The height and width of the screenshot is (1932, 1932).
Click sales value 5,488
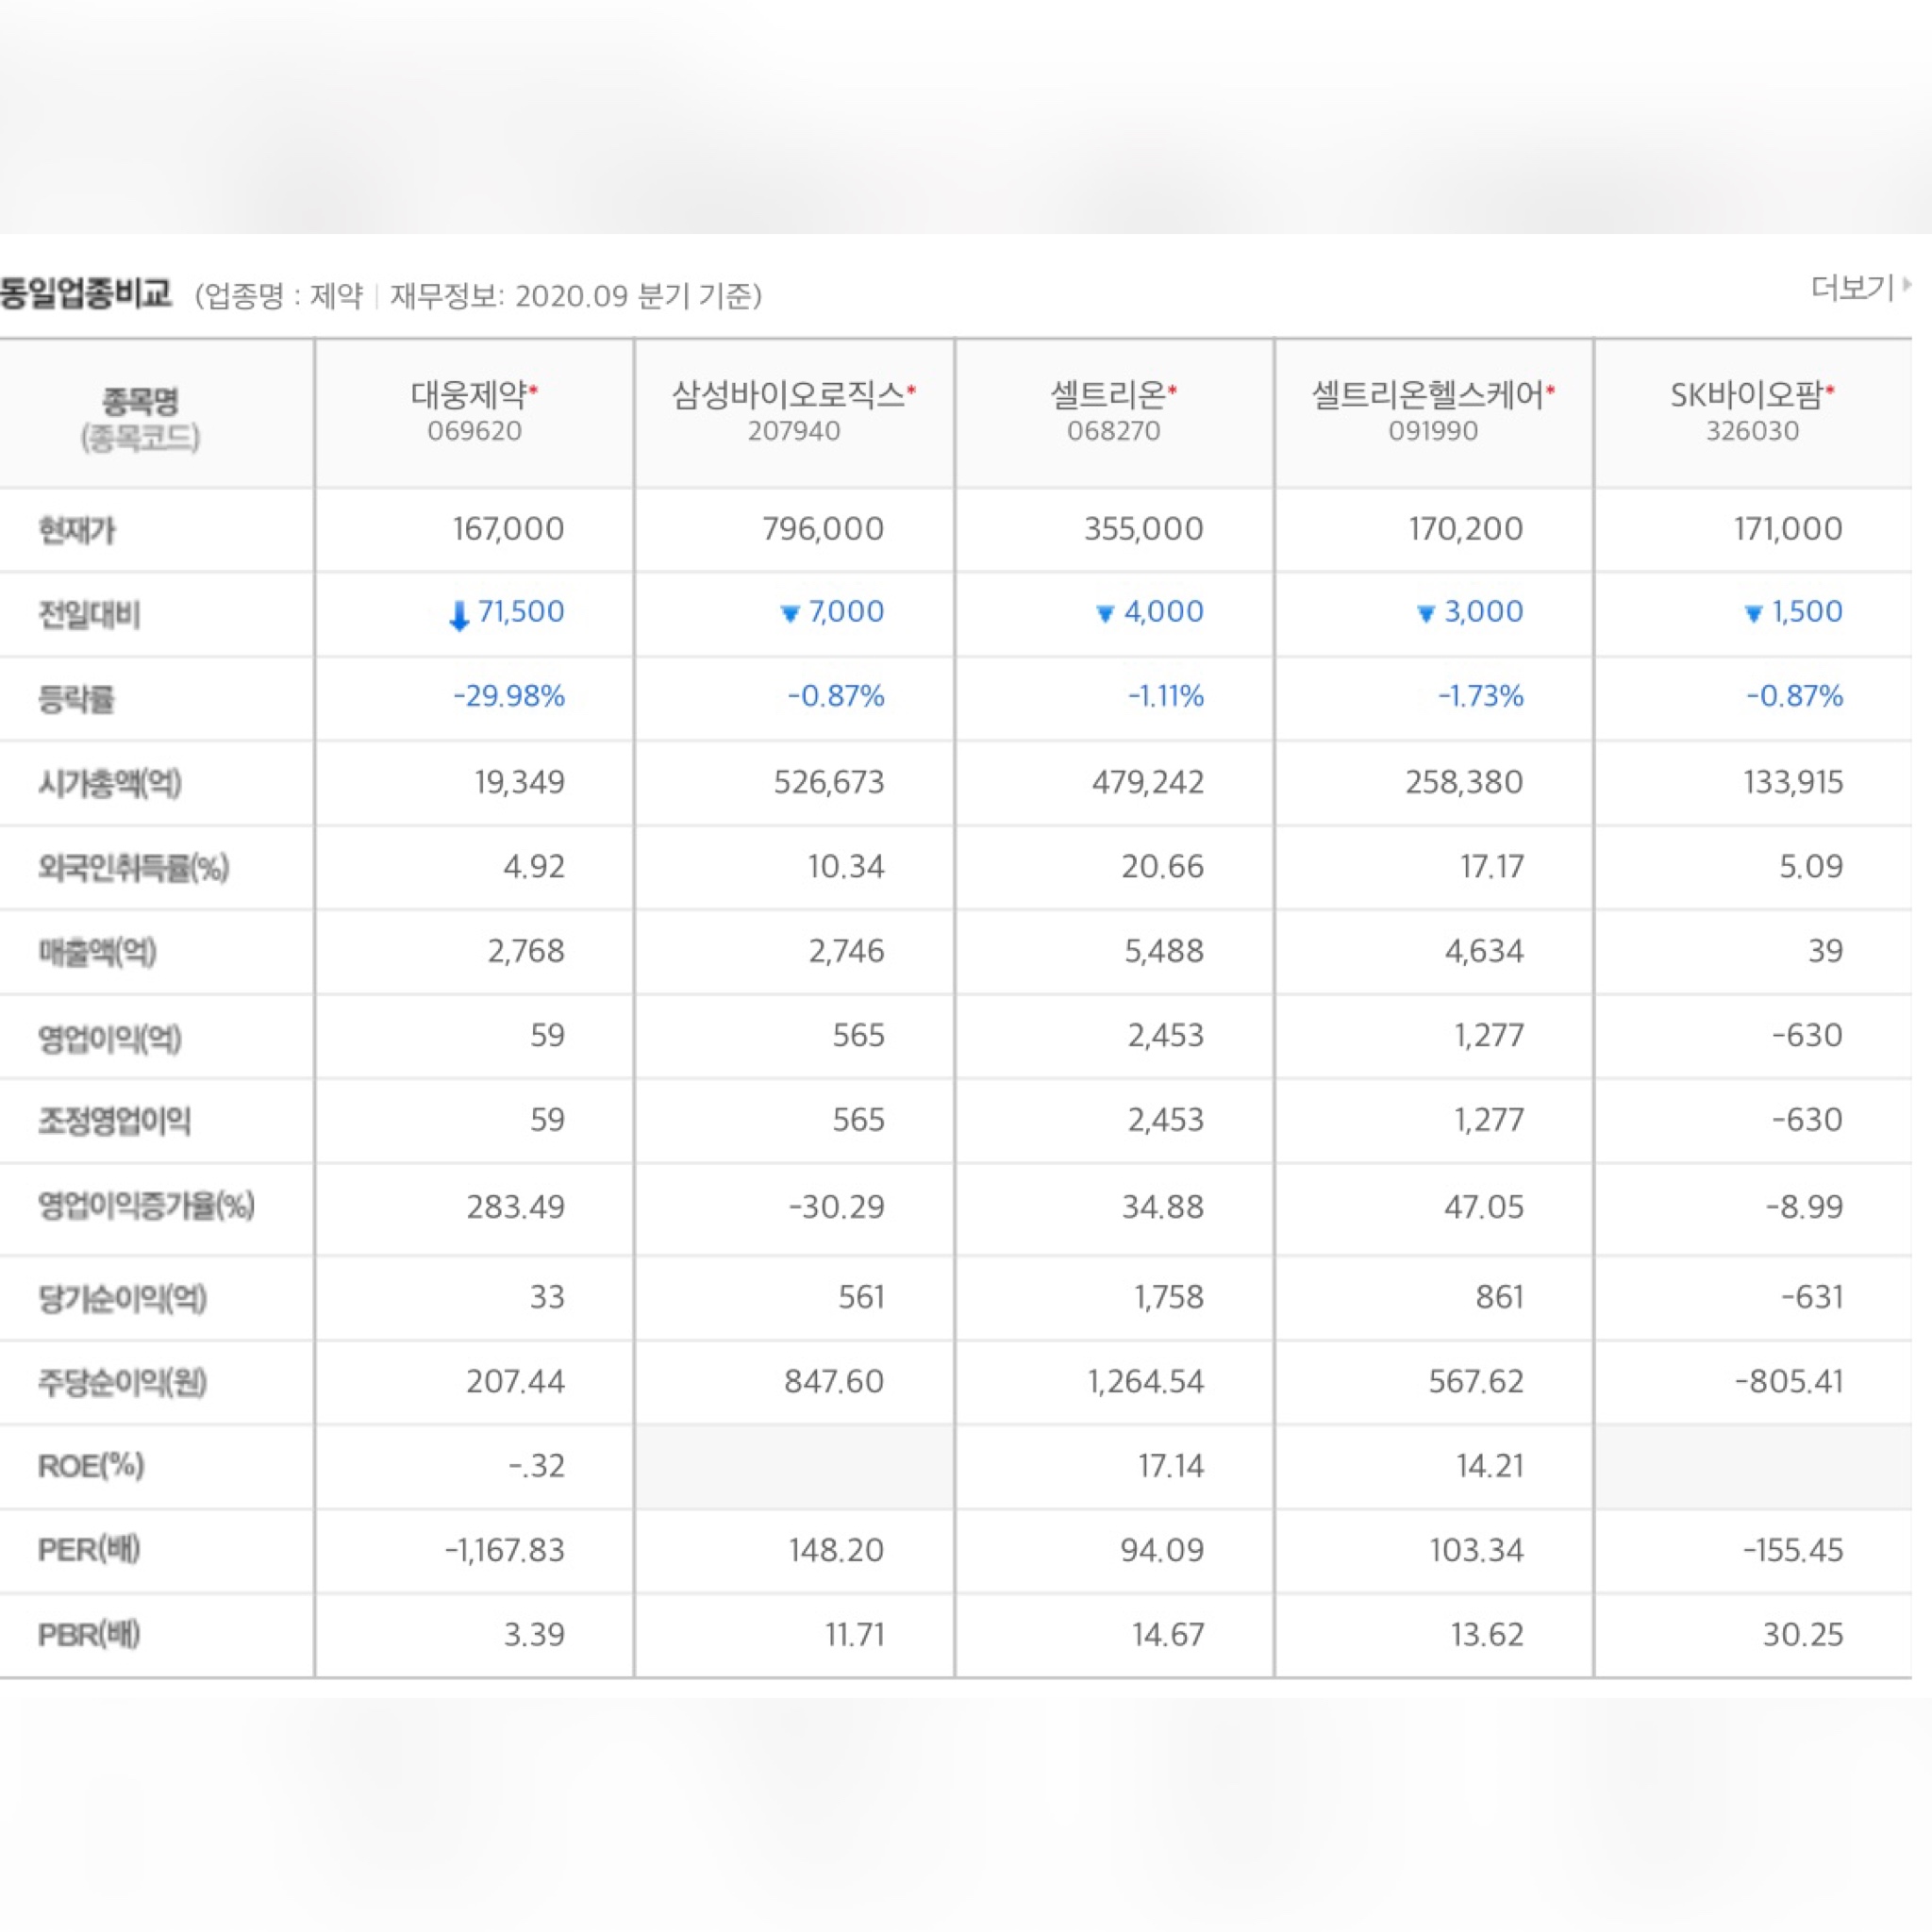coord(1164,950)
